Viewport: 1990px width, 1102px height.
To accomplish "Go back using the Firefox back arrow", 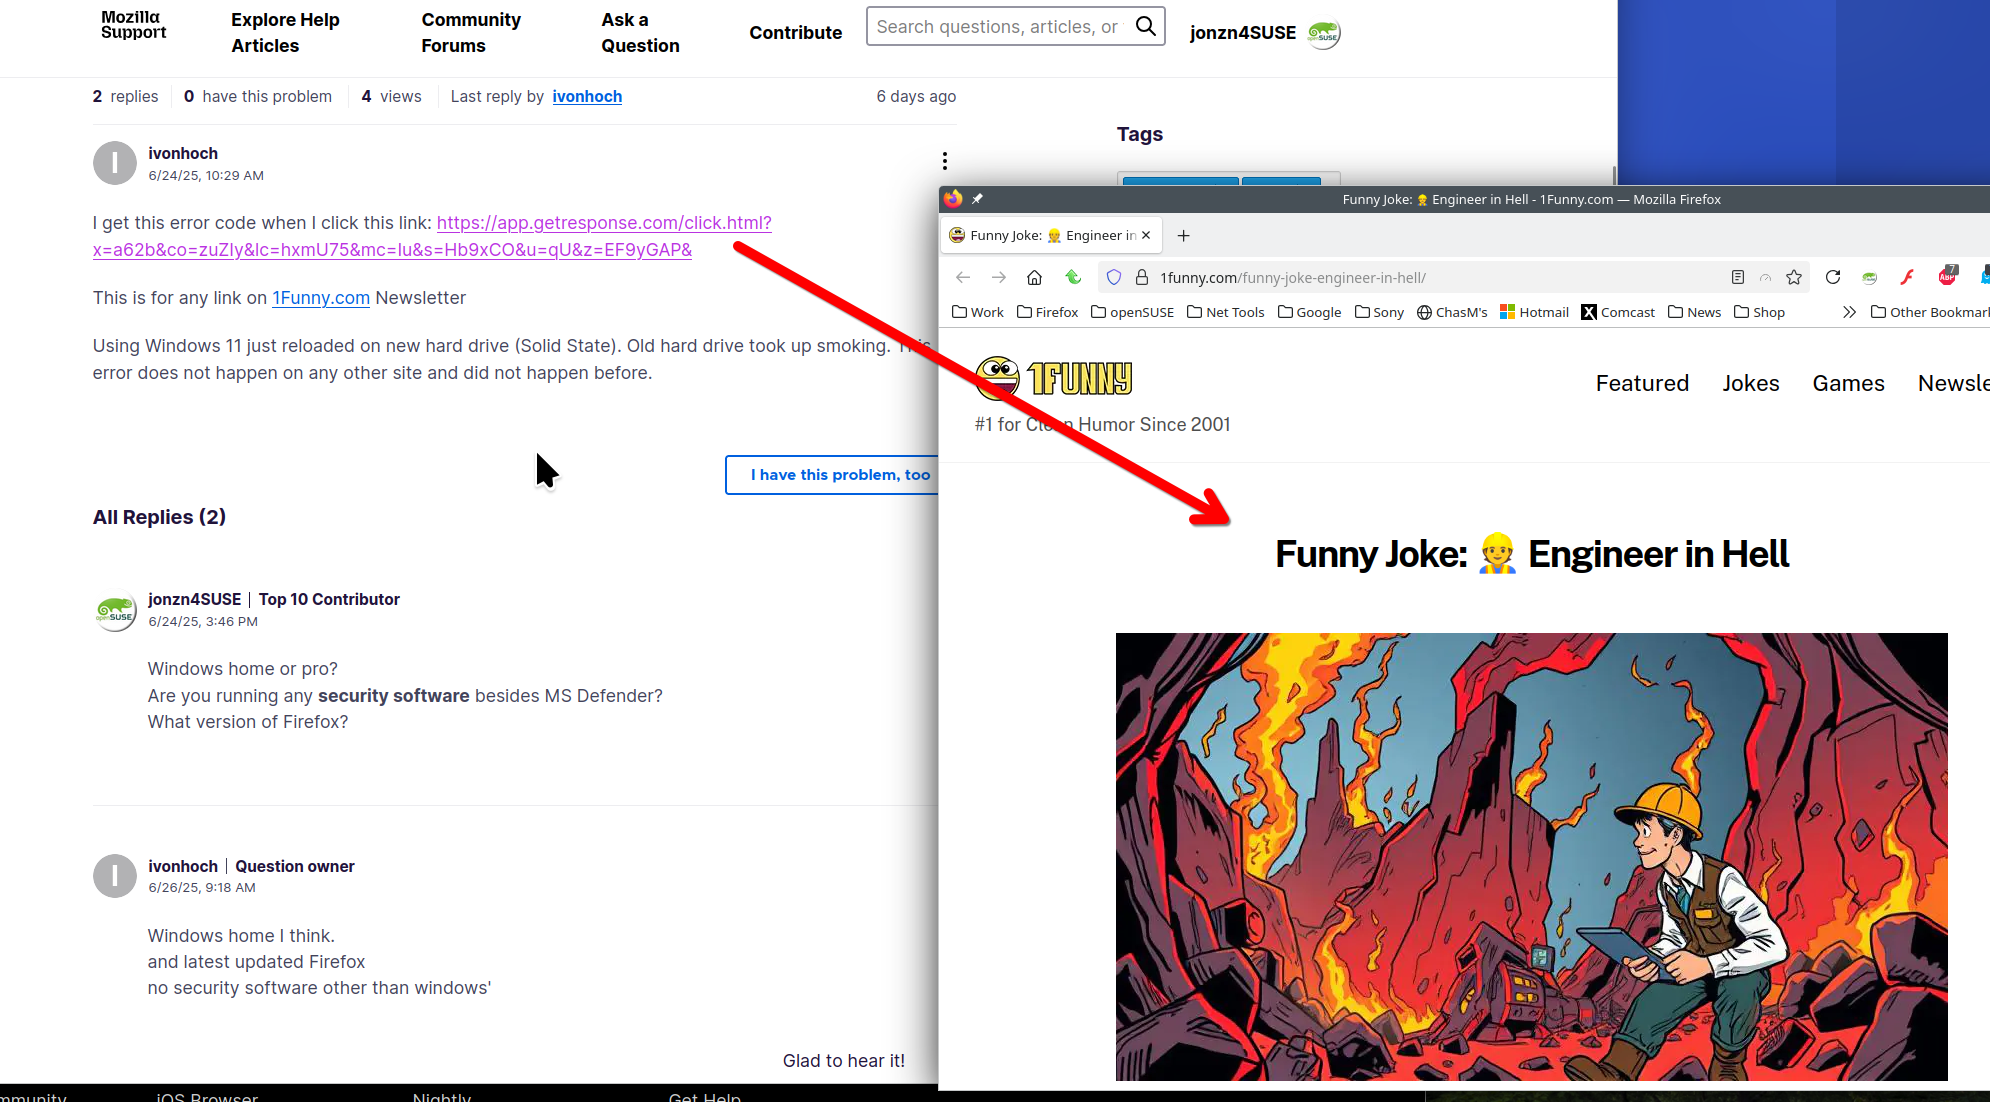I will pyautogui.click(x=963, y=278).
